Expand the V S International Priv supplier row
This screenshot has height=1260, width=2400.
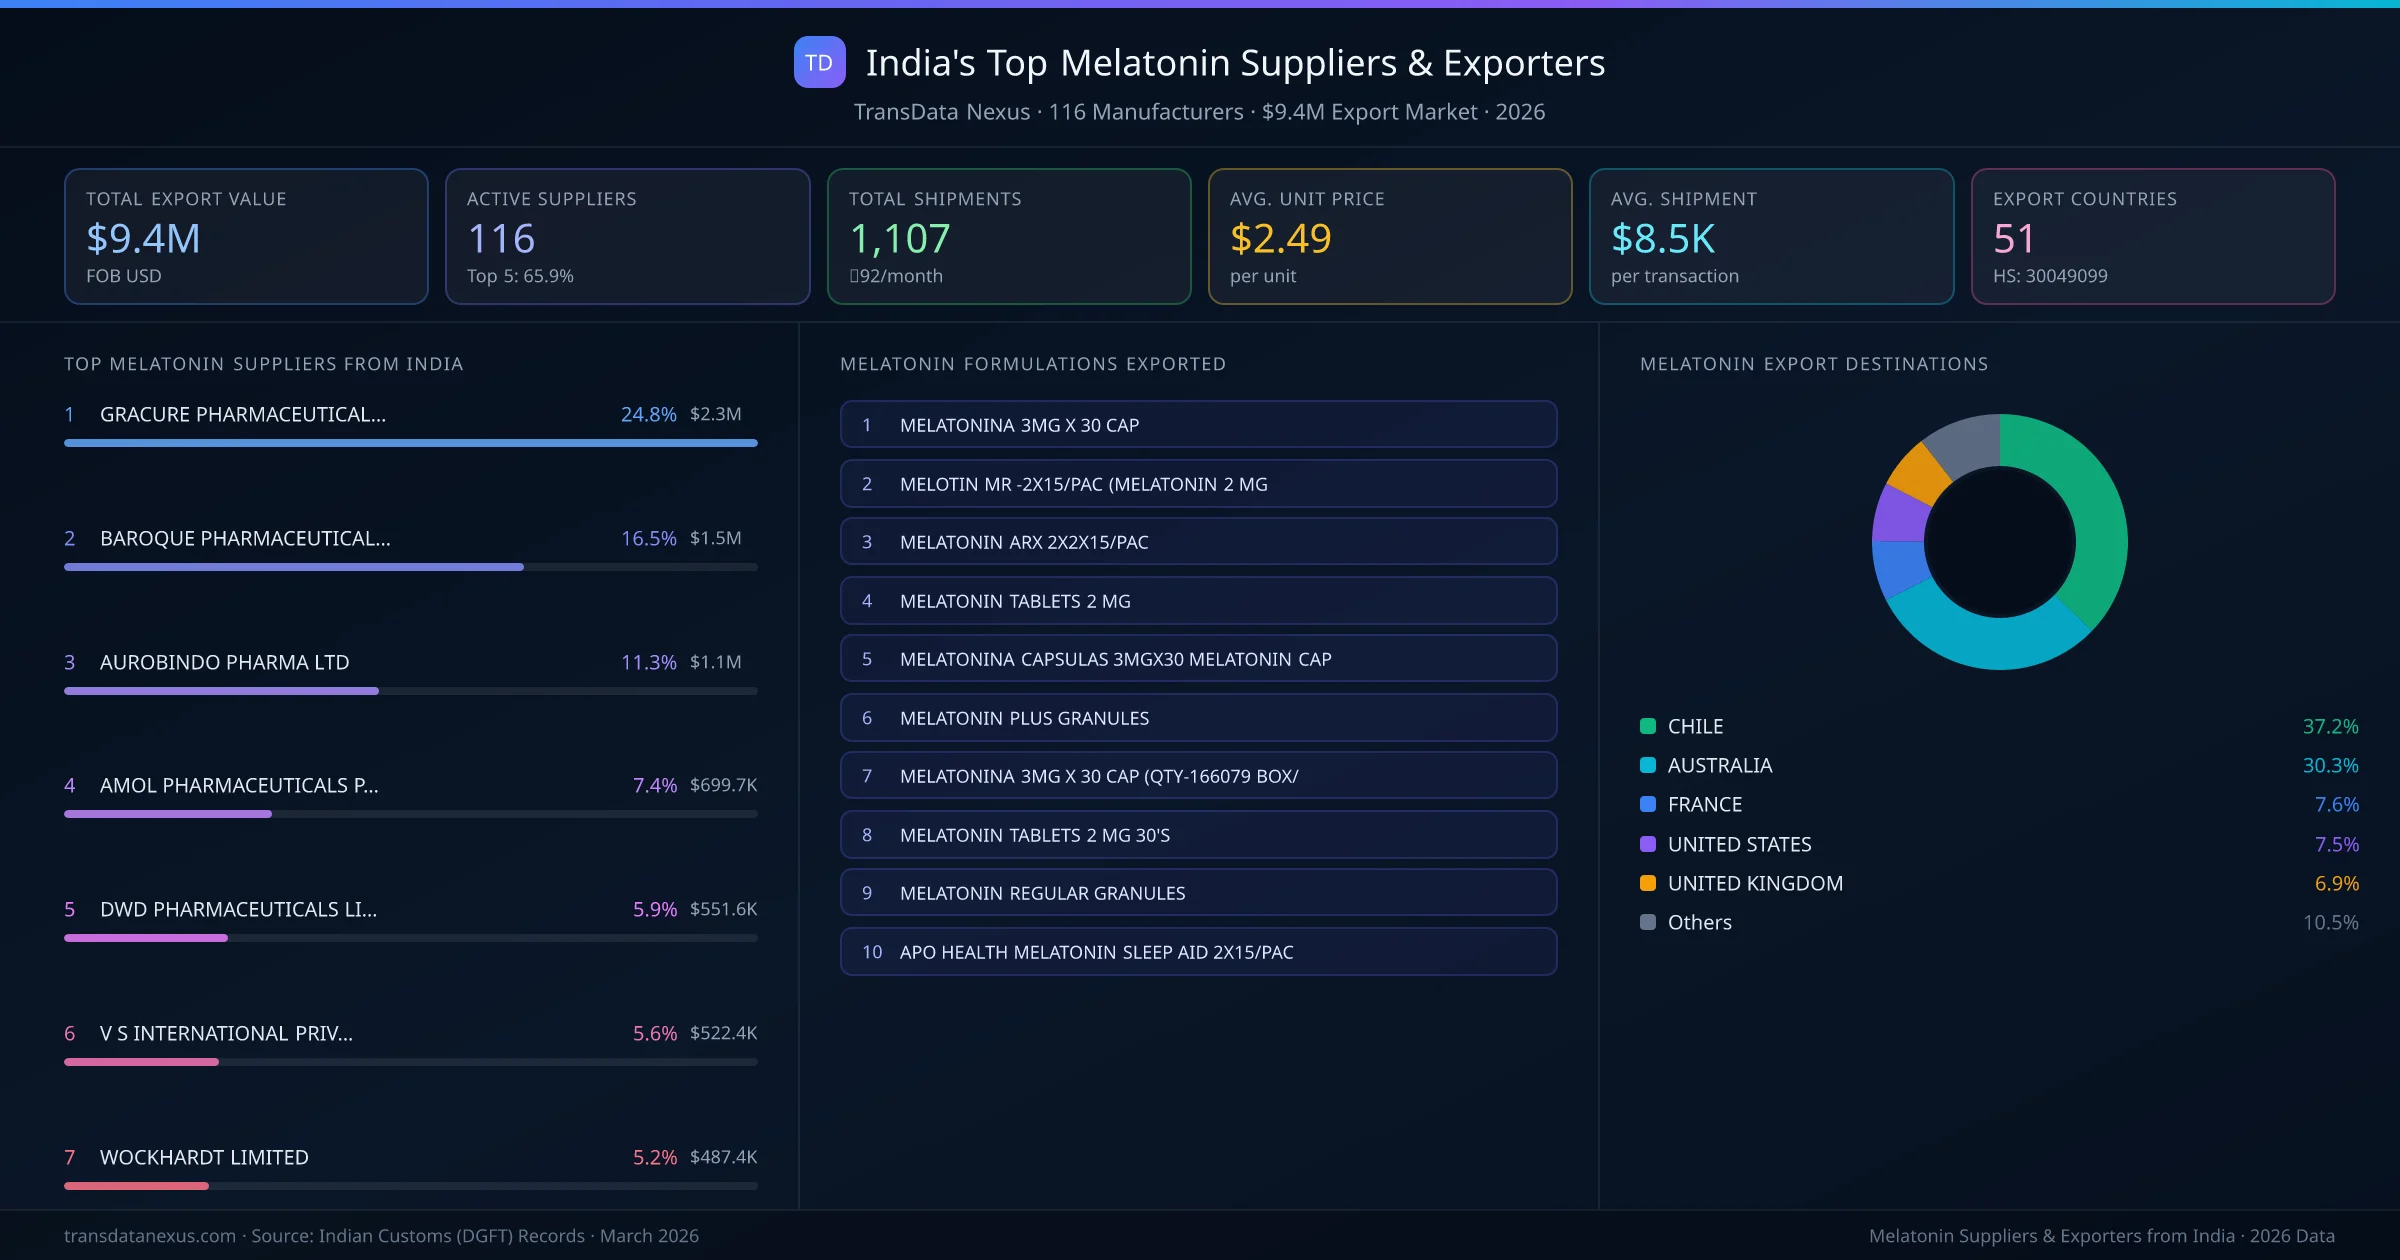[226, 1033]
